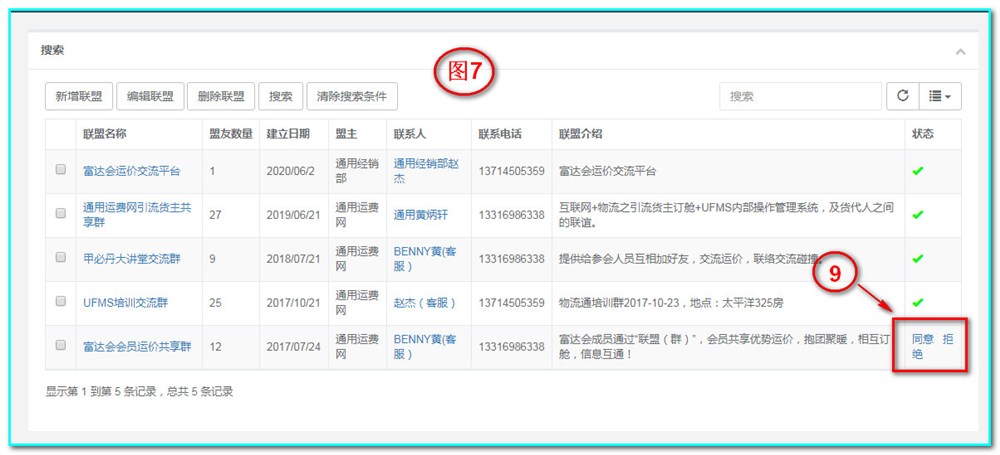Click contact 赵杰（客服） link
The height and width of the screenshot is (455, 1000).
[x=425, y=302]
